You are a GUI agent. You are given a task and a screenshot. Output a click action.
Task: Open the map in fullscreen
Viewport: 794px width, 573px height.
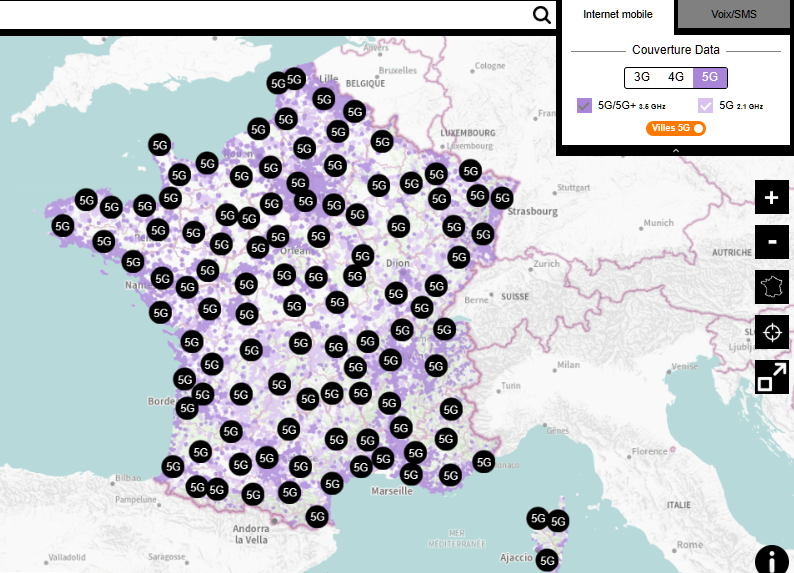(x=771, y=377)
